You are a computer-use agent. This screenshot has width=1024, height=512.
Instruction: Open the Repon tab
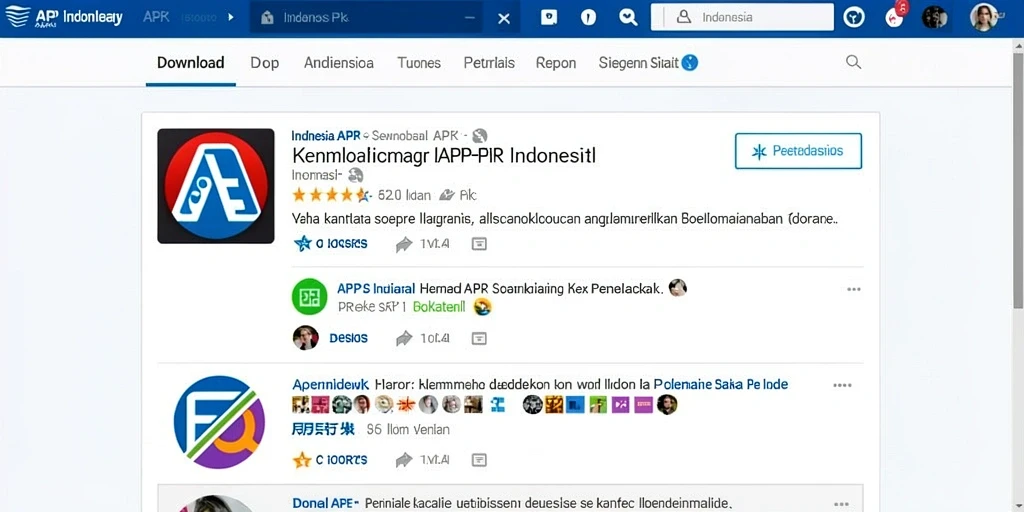coord(556,63)
